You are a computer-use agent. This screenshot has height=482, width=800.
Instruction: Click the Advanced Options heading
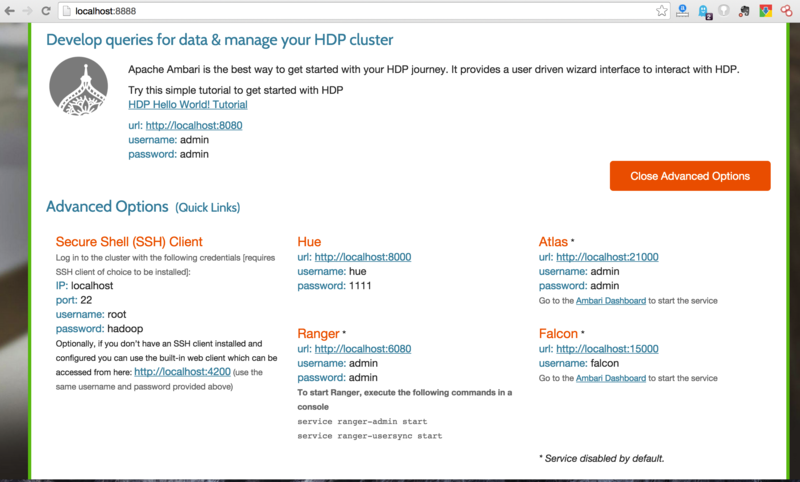coord(107,207)
